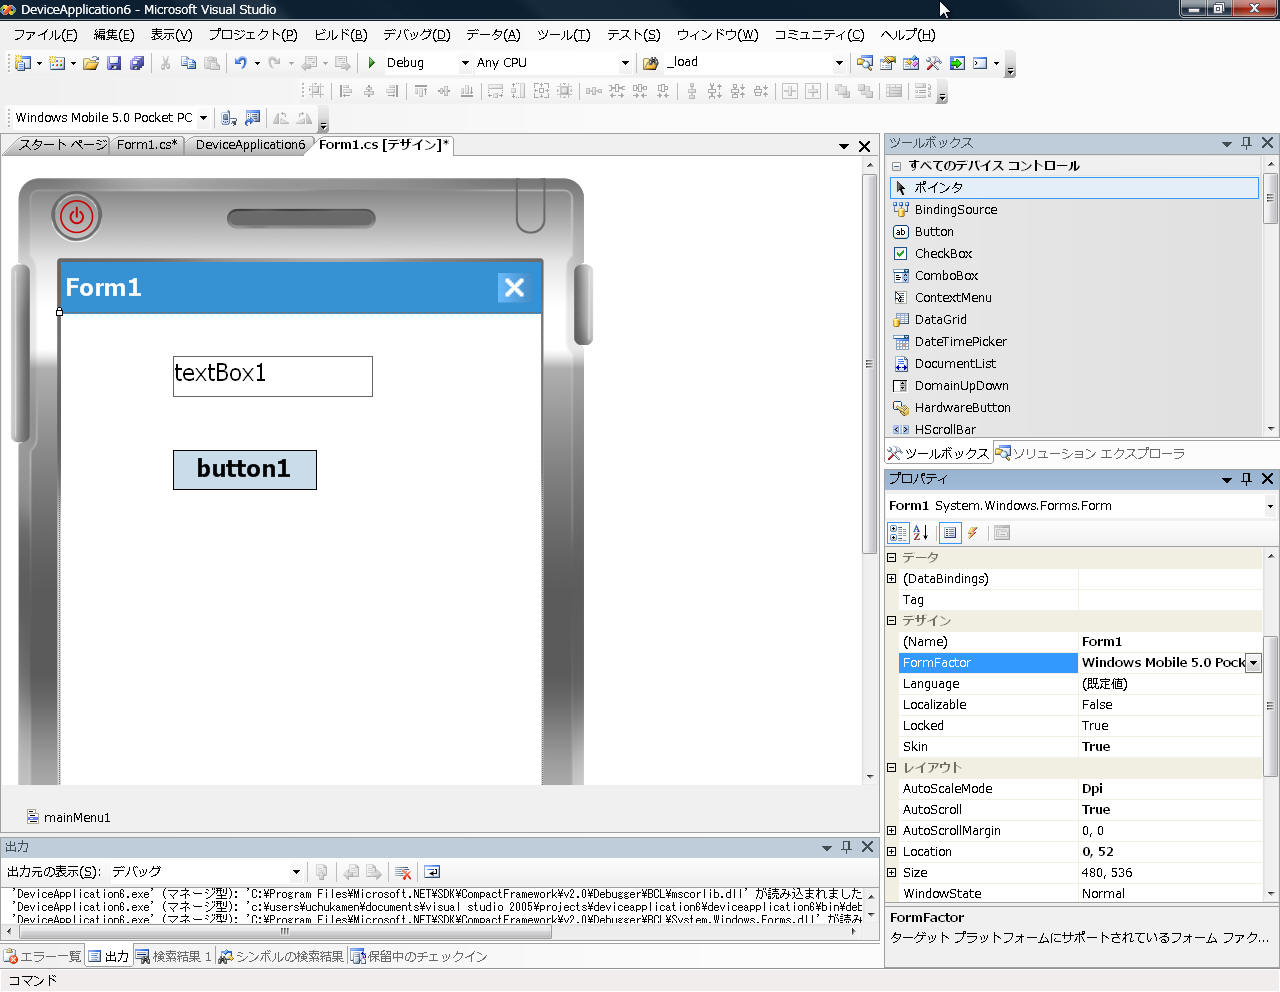Click the Properties grid vertical scrollbar thumb
Screen dimensions: 1280x992
click(1271, 706)
